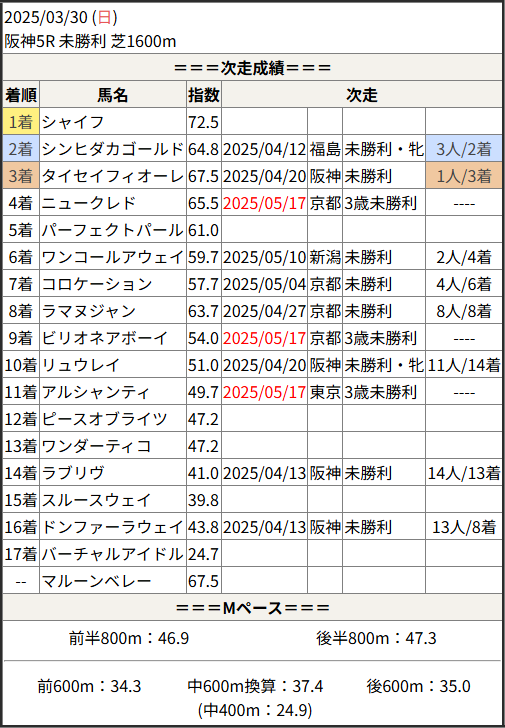
Task: Click the 前半800m：46.9 pace value
Action: [129, 639]
